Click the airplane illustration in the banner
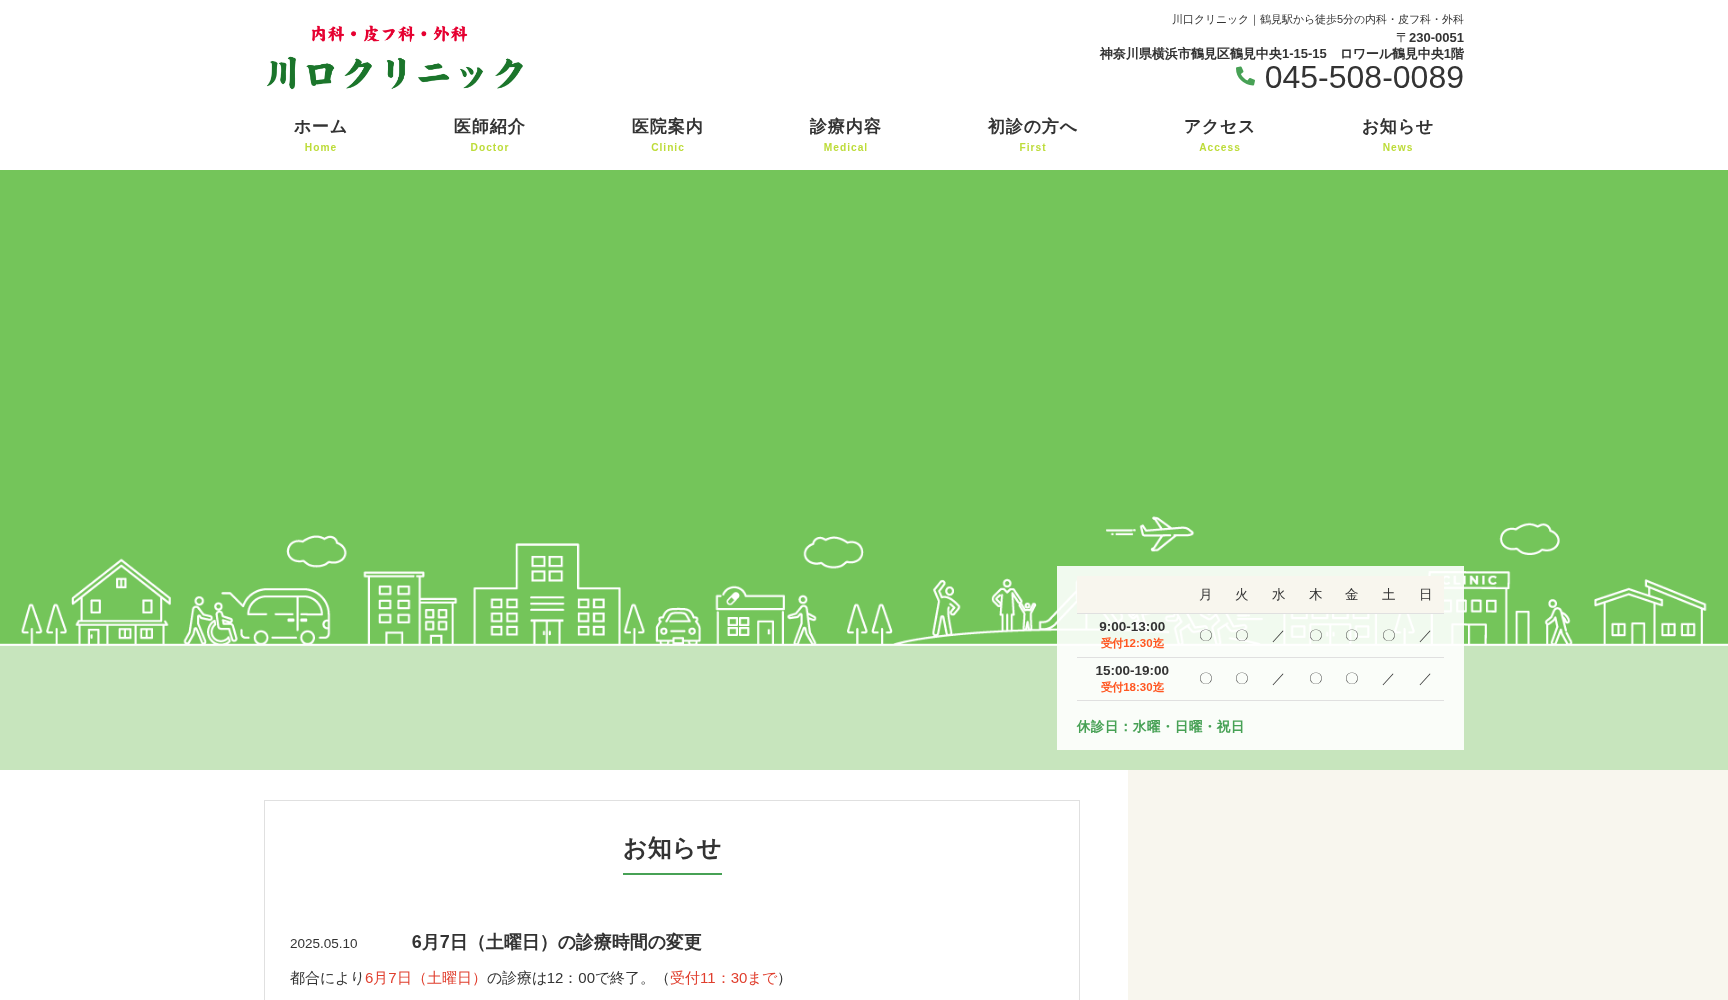This screenshot has width=1728, height=1000. (x=1151, y=533)
